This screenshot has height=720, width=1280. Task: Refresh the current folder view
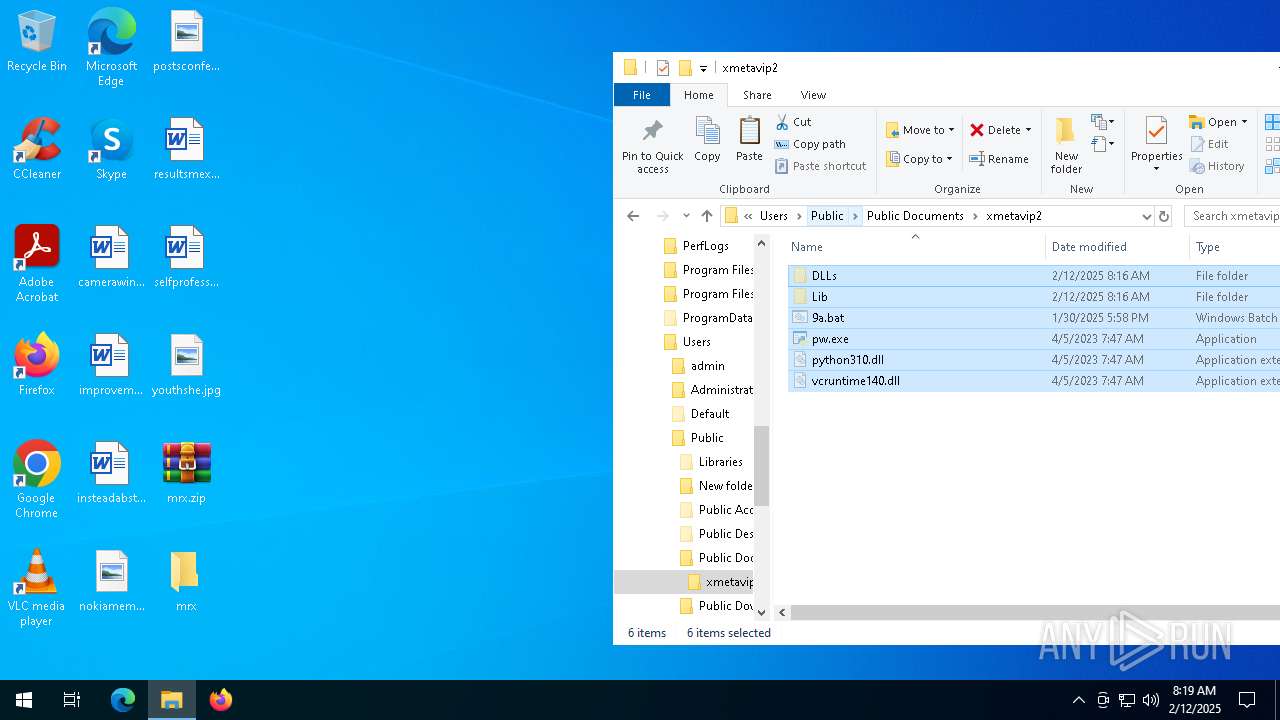click(x=1163, y=216)
